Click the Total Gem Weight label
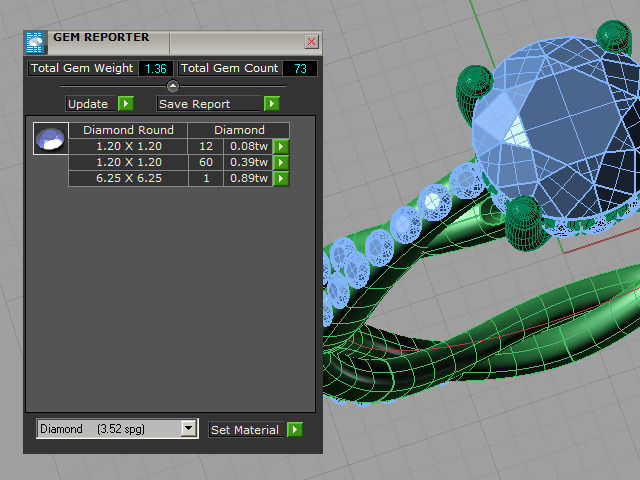The image size is (640, 480). [82, 68]
